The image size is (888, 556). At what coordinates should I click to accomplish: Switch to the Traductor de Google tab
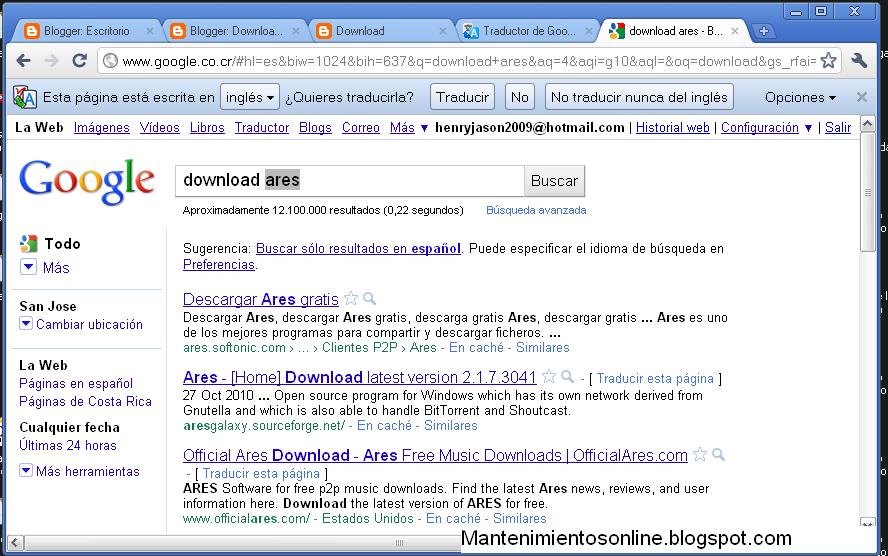pos(527,31)
